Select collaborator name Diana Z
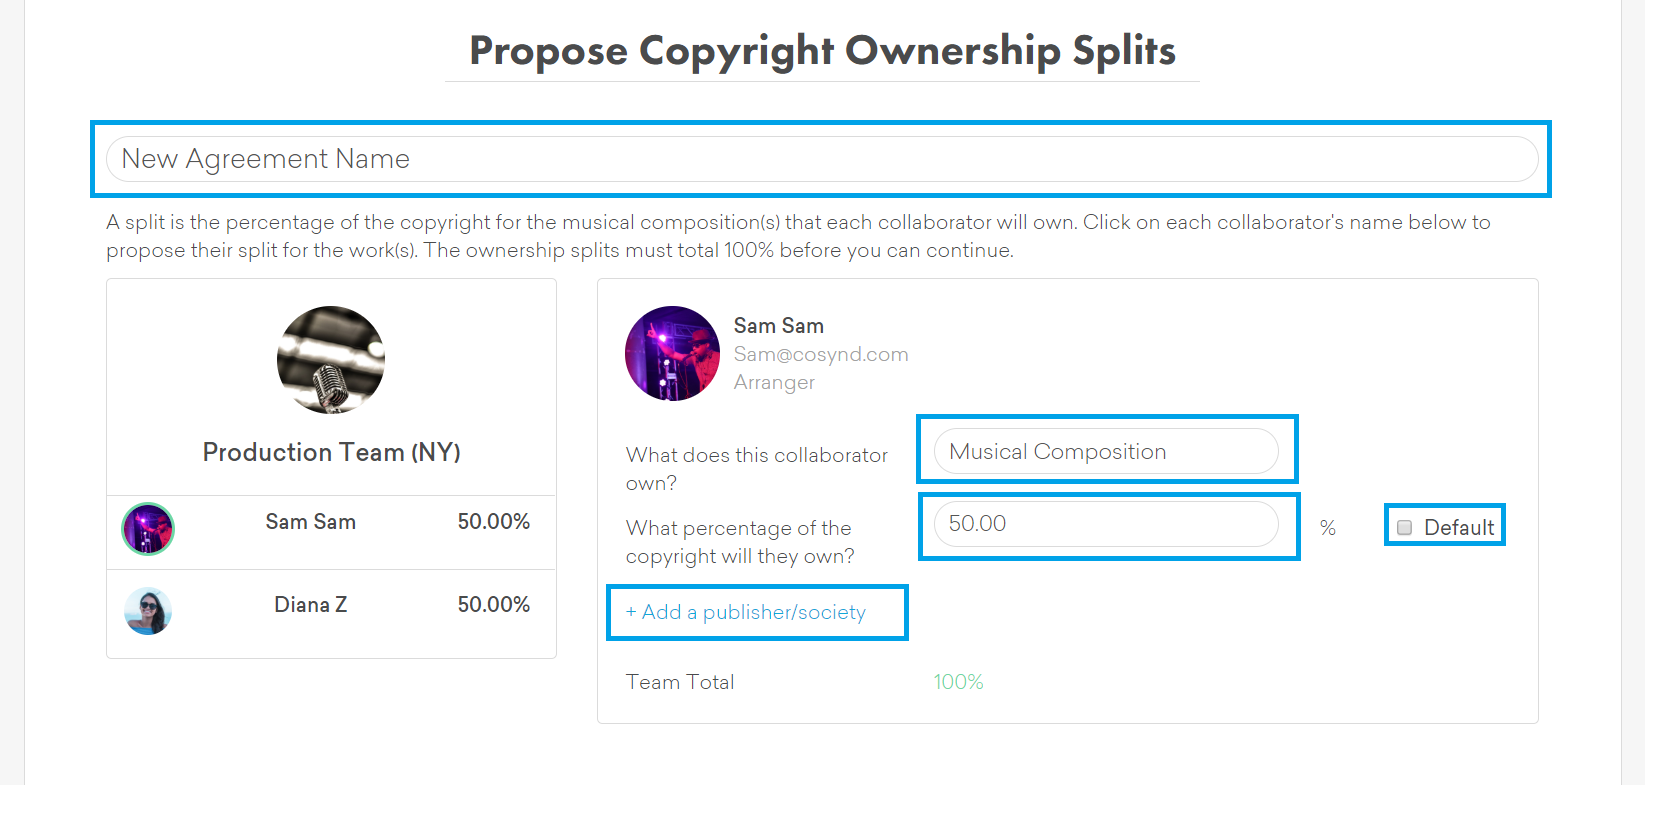The image size is (1659, 825). 310,605
